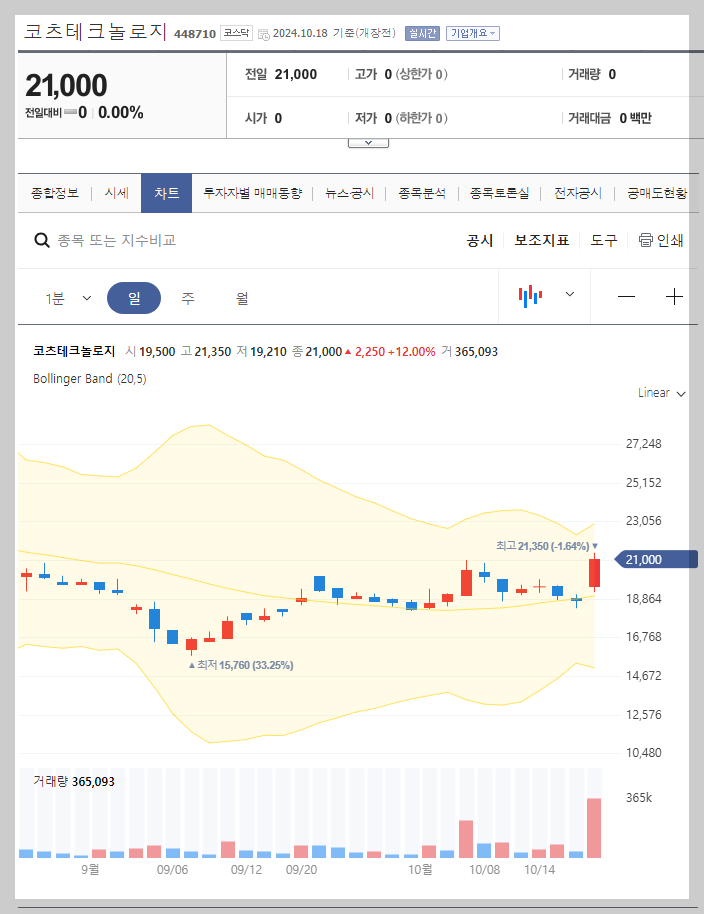Expand price details with center chevron
704x914 pixels.
point(368,141)
